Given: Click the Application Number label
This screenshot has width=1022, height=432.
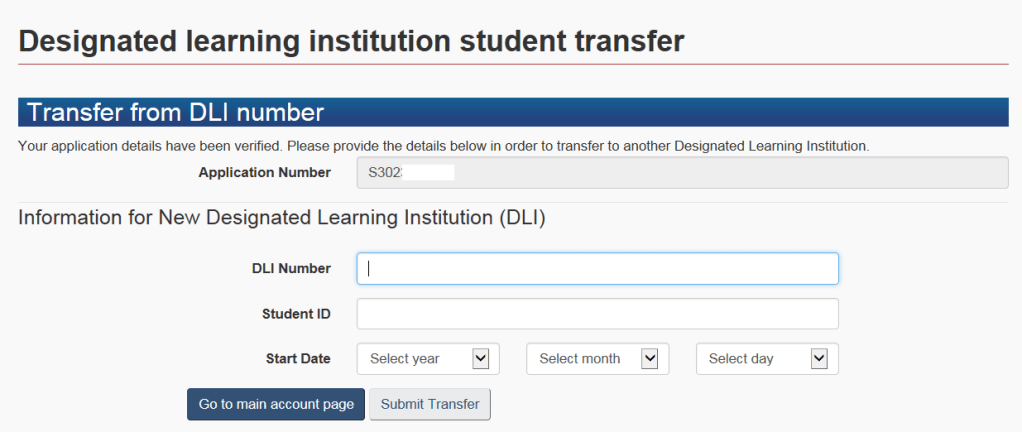Looking at the screenshot, I should coord(264,172).
